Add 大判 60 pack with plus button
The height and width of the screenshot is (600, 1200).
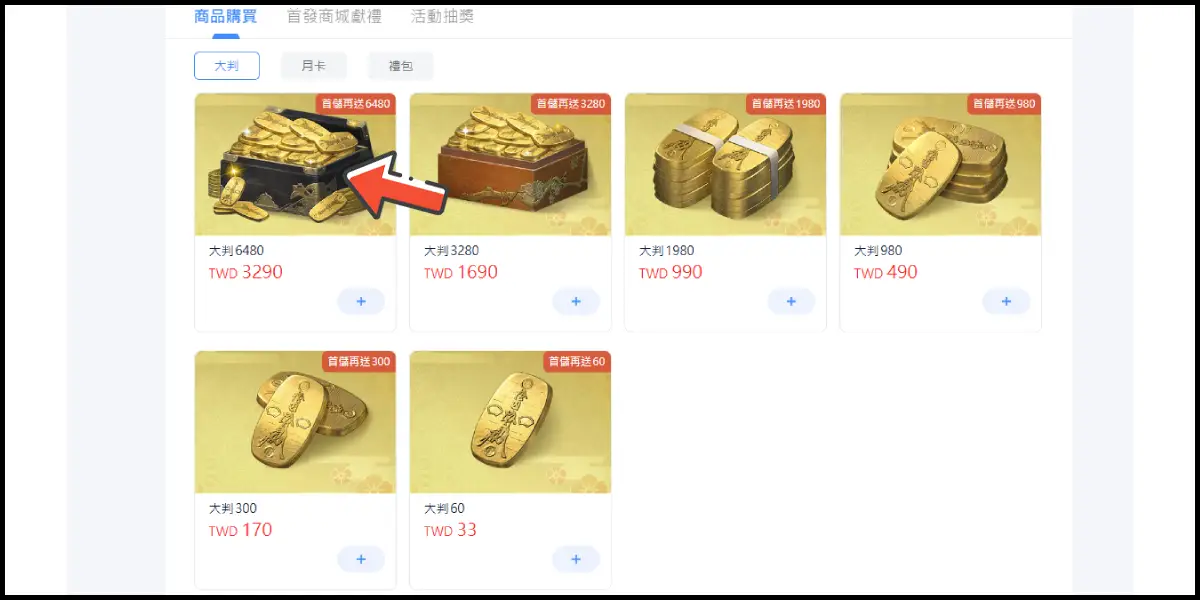[x=576, y=559]
